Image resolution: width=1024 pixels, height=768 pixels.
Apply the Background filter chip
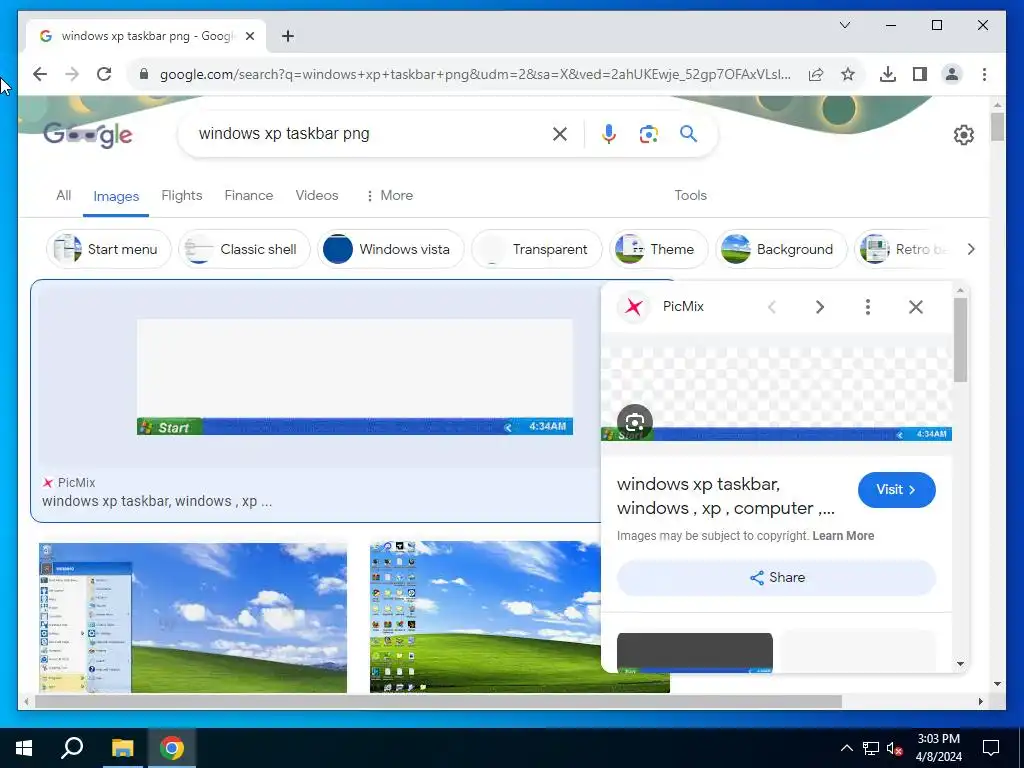point(781,249)
